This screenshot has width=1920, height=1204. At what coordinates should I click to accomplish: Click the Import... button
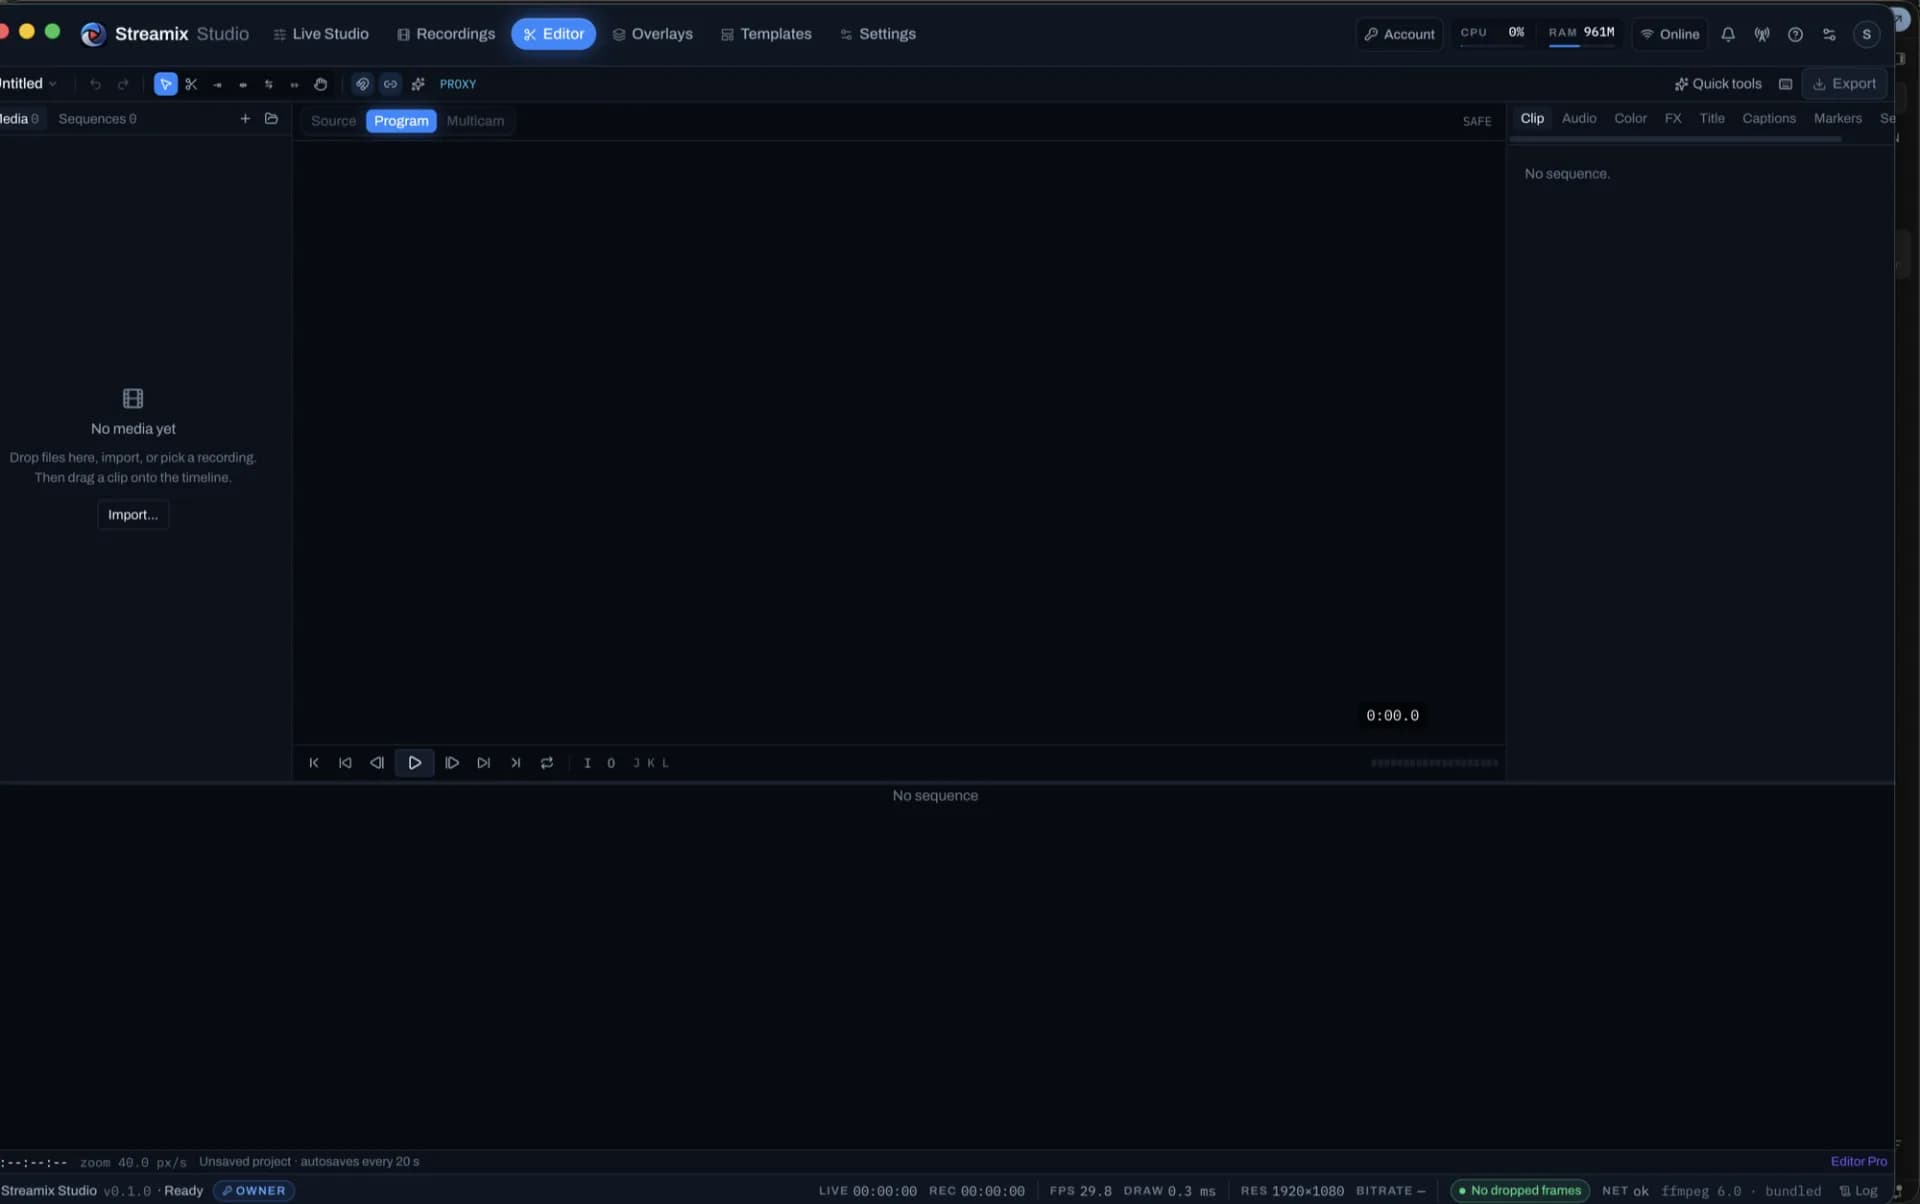tap(133, 515)
